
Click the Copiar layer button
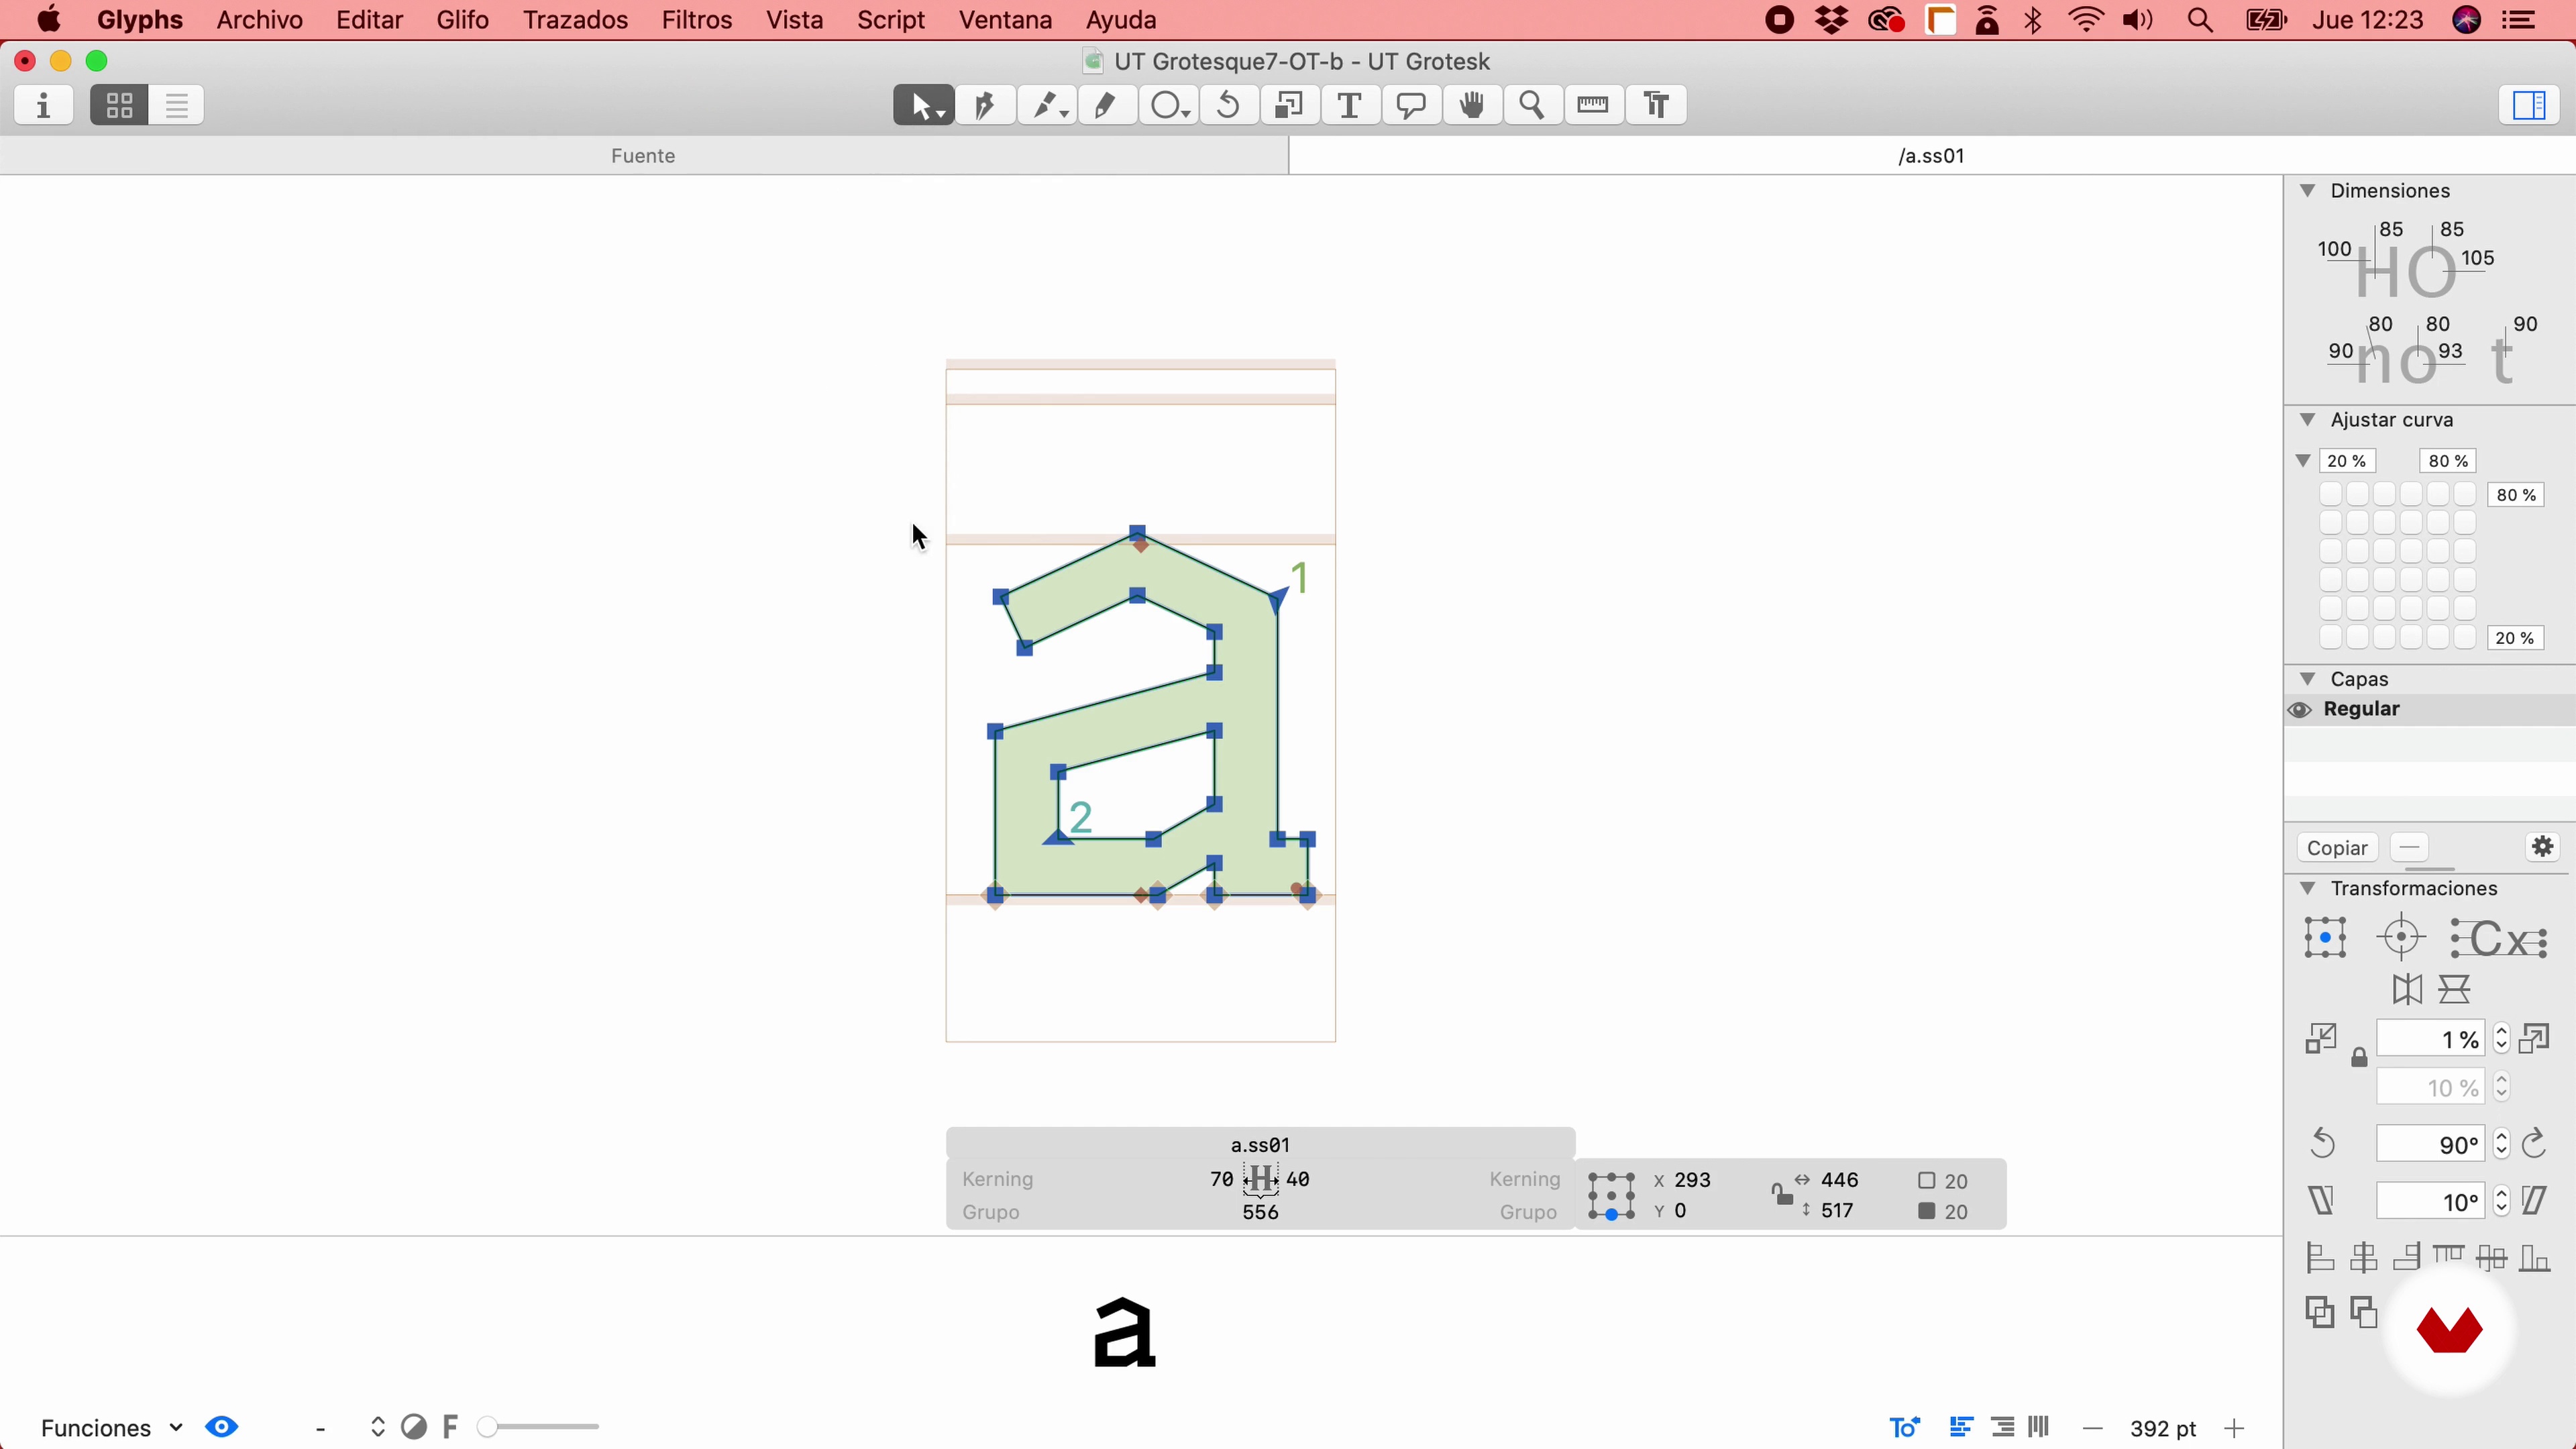tap(2337, 848)
